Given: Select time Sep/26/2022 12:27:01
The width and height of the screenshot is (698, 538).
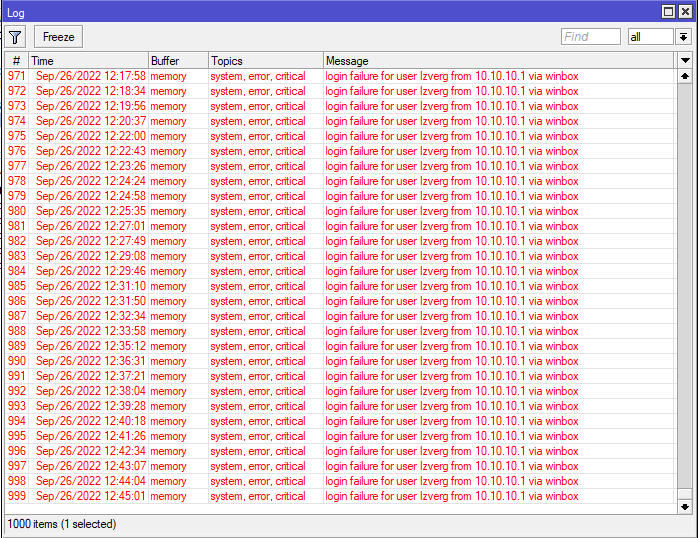Looking at the screenshot, I should pyautogui.click(x=90, y=226).
